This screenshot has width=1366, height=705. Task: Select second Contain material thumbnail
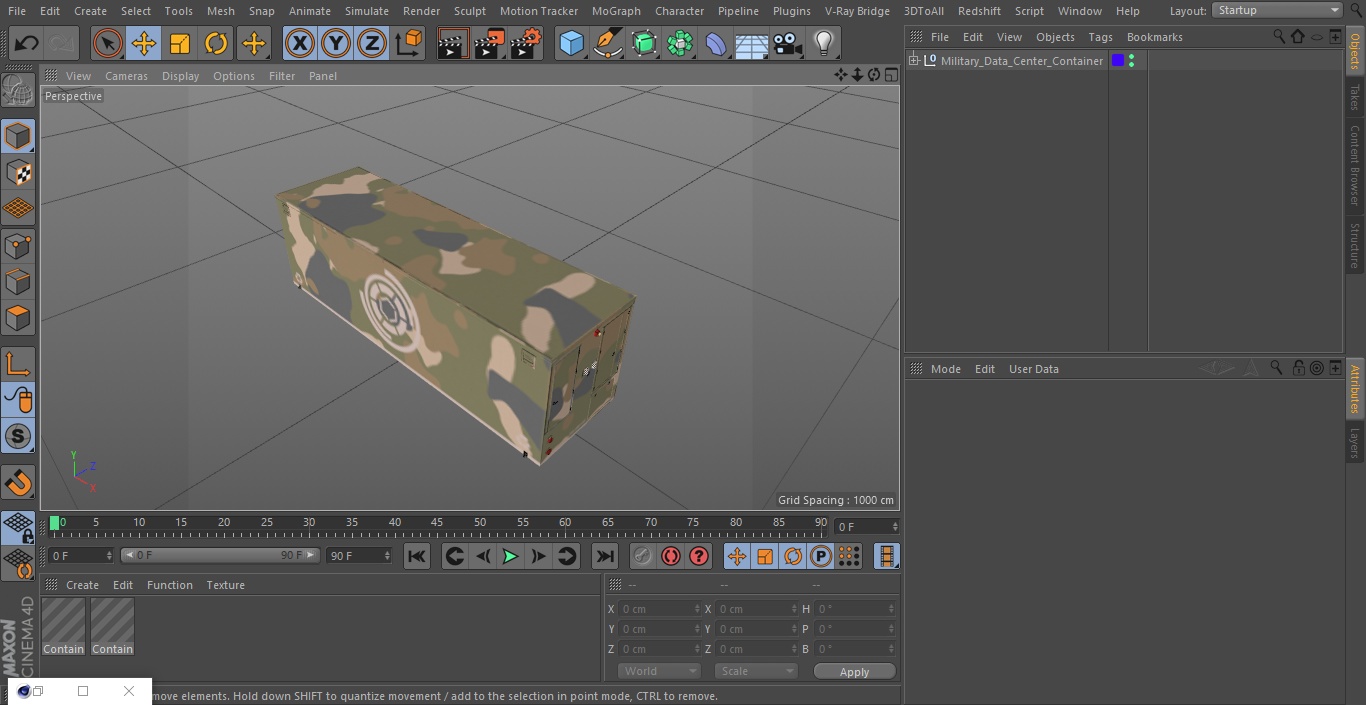[x=112, y=627]
